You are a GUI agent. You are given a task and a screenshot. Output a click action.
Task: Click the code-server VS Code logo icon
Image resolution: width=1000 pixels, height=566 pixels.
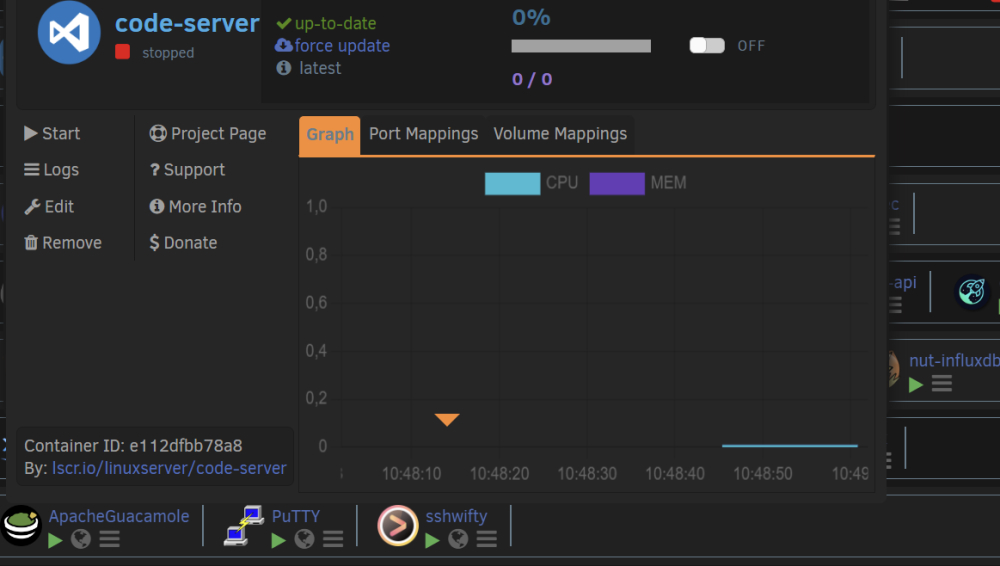69,32
